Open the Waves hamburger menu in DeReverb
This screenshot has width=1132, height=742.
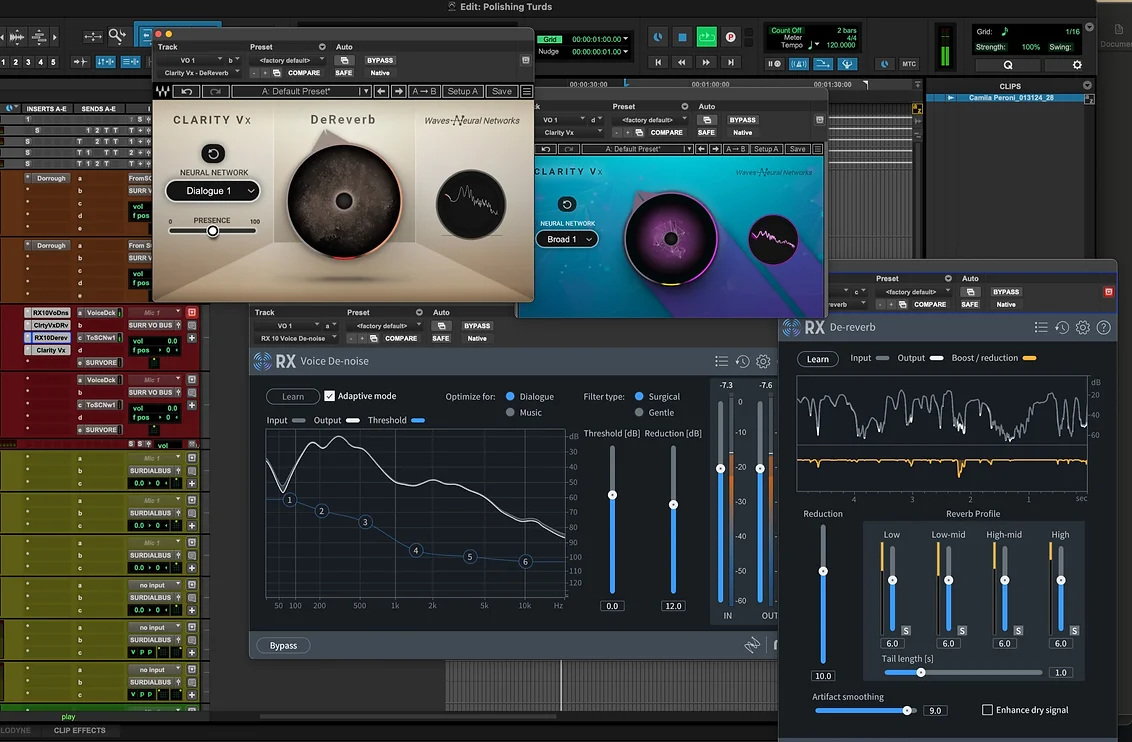pyautogui.click(x=526, y=92)
